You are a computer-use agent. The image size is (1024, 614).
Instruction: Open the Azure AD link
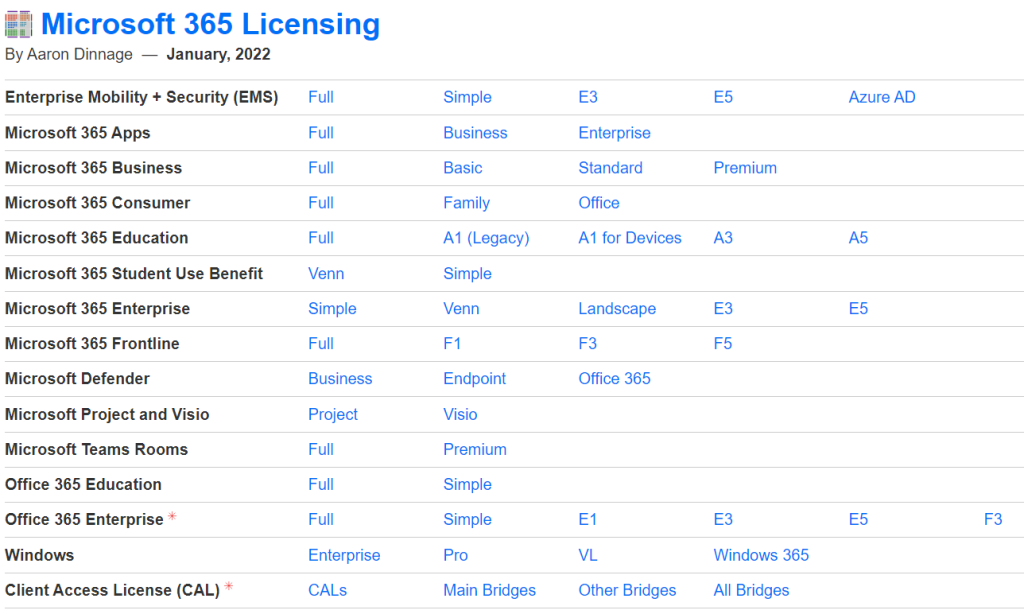pyautogui.click(x=882, y=97)
